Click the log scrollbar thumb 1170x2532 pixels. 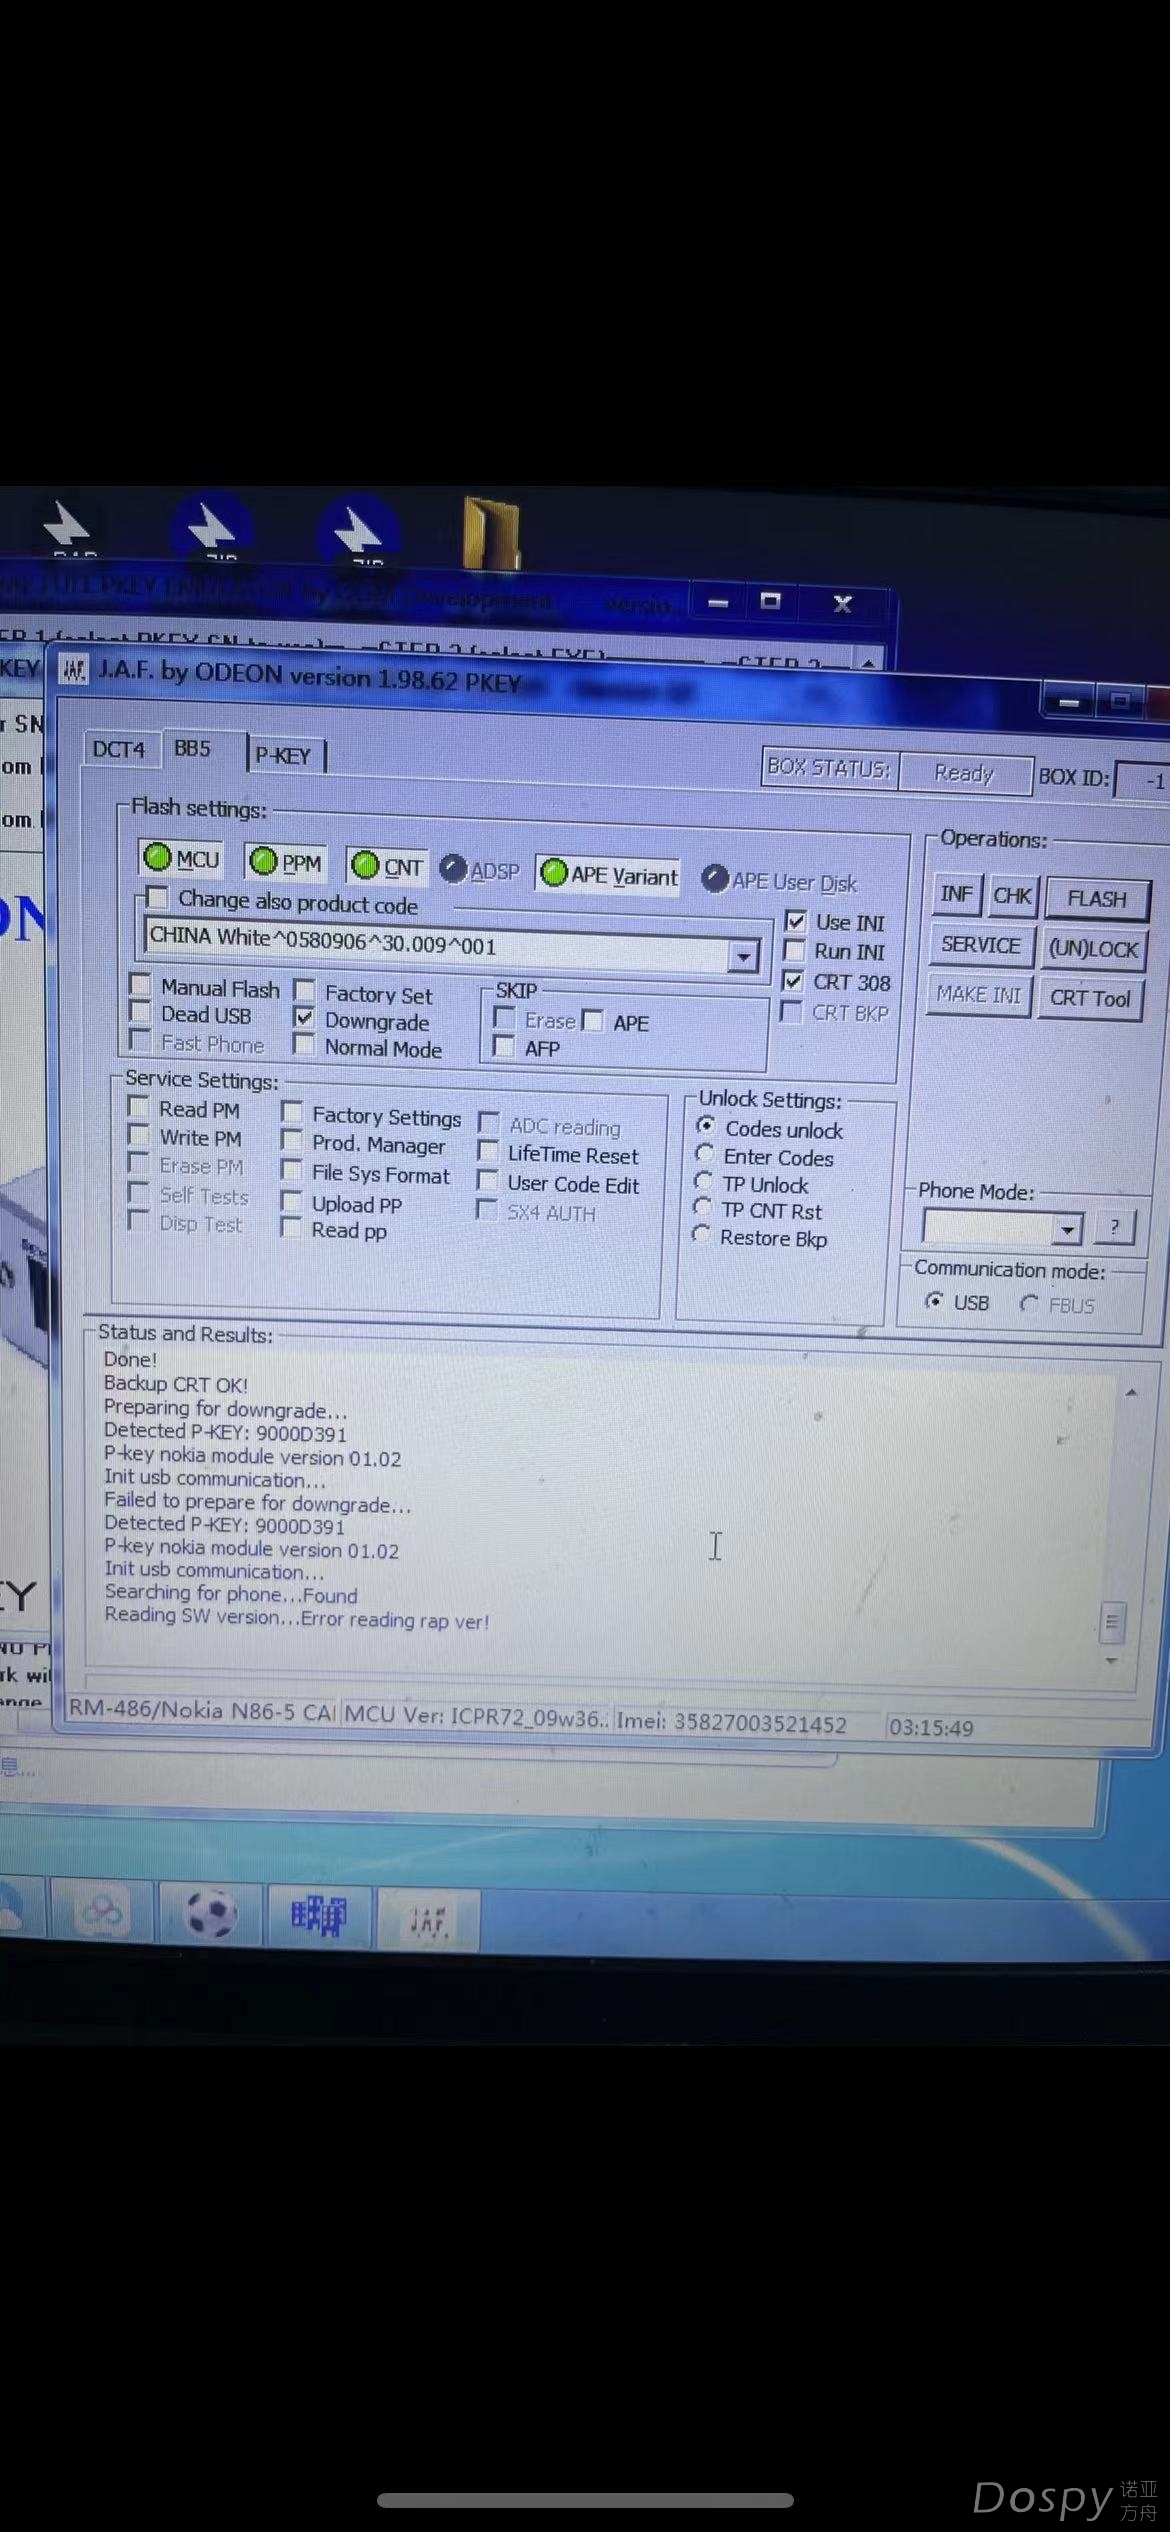click(x=1112, y=1622)
